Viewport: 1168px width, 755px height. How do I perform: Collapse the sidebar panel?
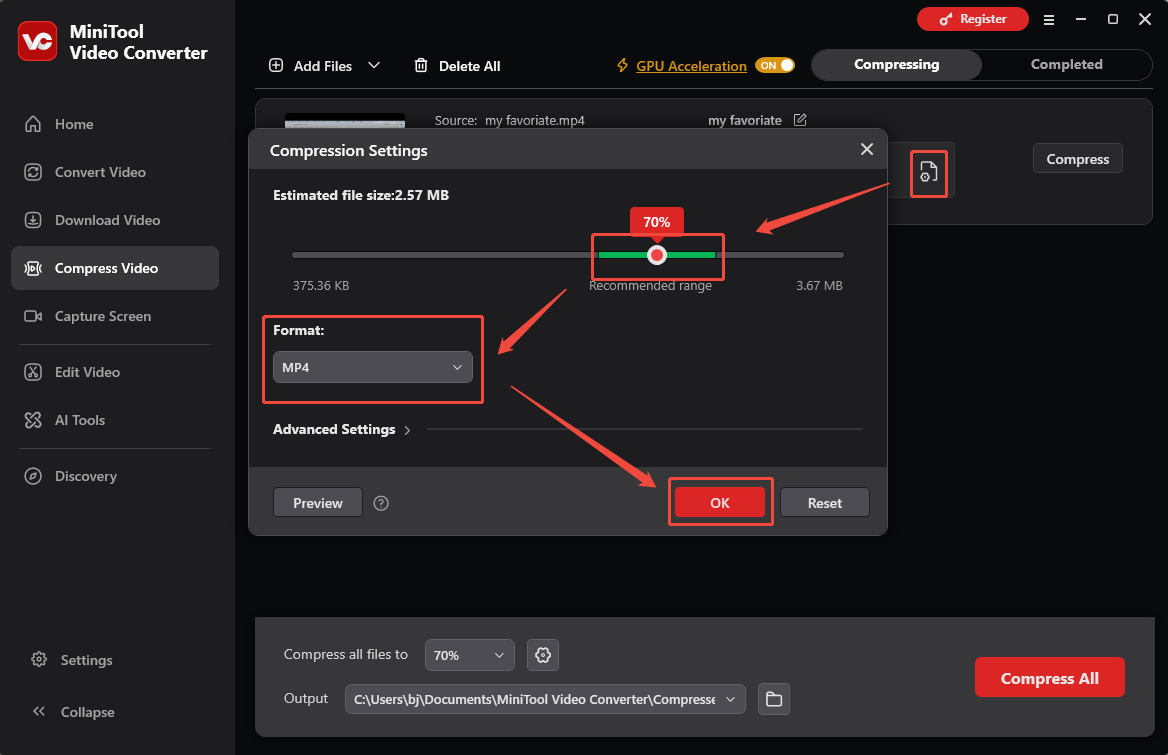73,712
